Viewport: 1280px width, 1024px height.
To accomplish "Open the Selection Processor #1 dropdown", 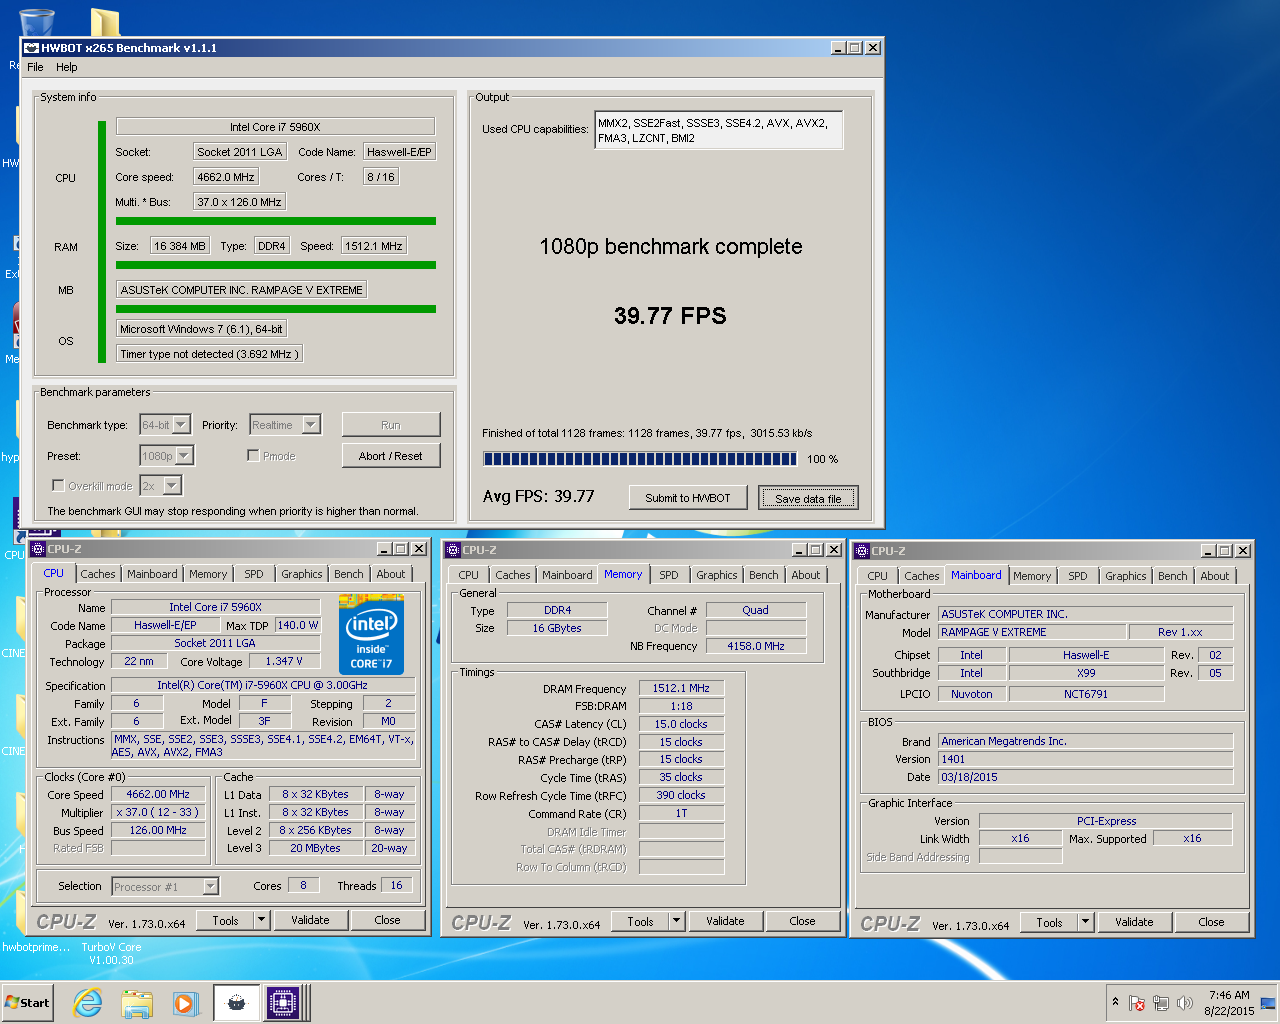I will [x=210, y=886].
